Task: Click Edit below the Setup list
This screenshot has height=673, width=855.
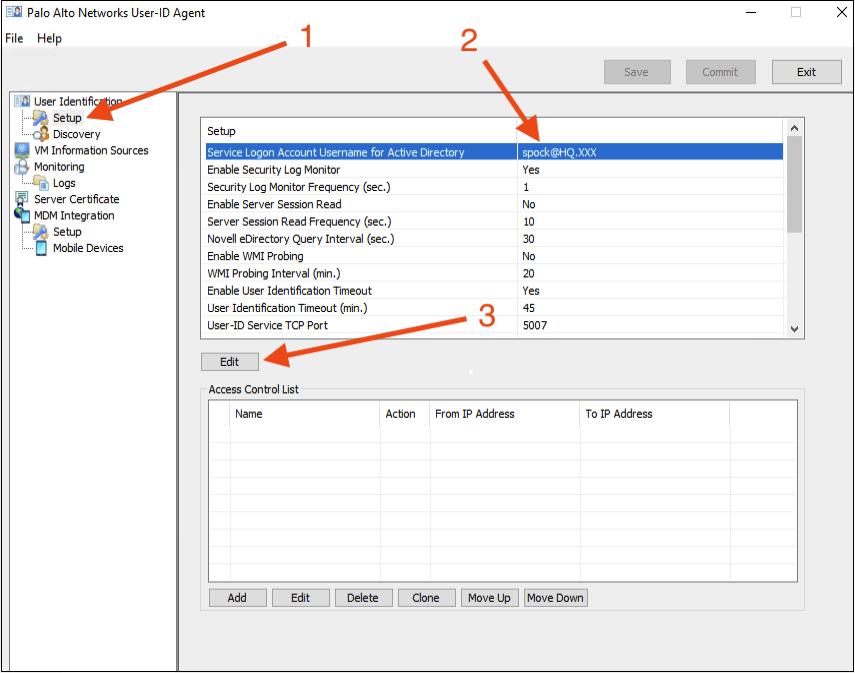Action: click(x=229, y=362)
